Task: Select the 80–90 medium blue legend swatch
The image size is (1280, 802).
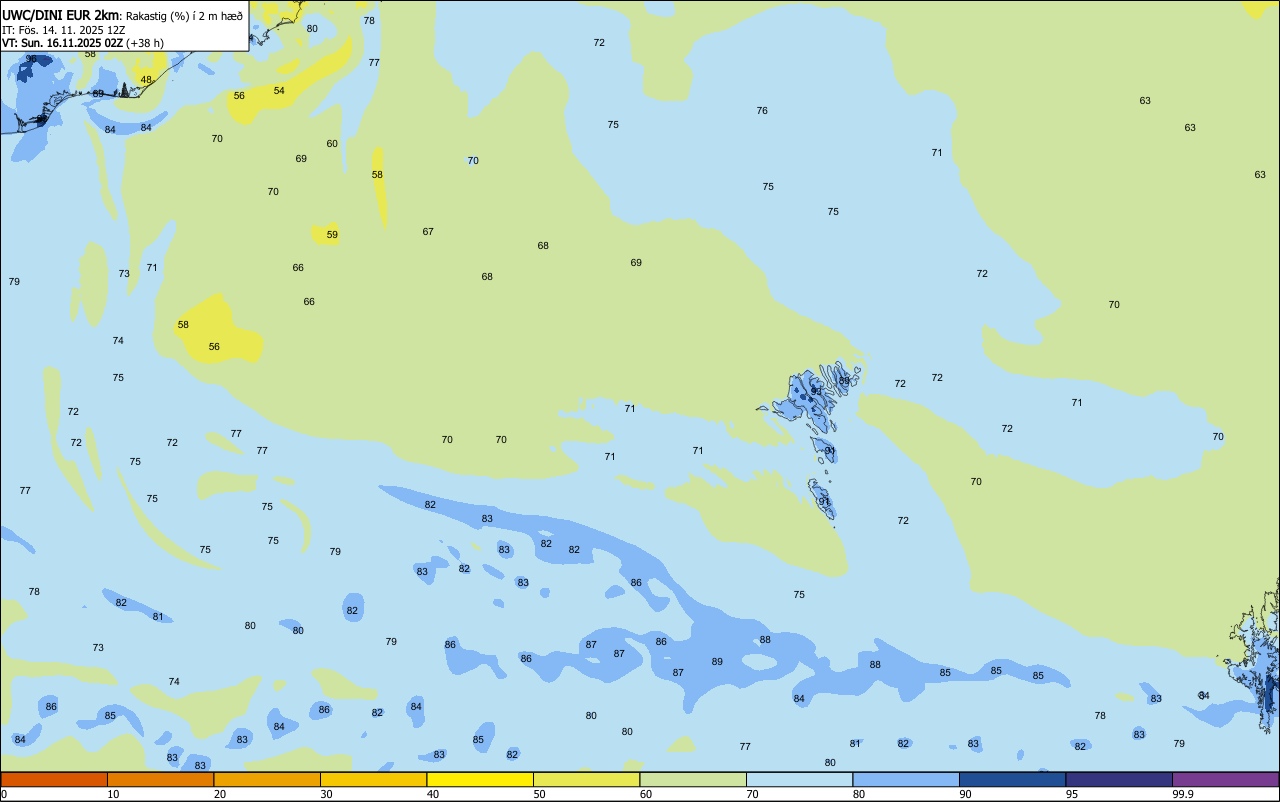Action: (906, 779)
